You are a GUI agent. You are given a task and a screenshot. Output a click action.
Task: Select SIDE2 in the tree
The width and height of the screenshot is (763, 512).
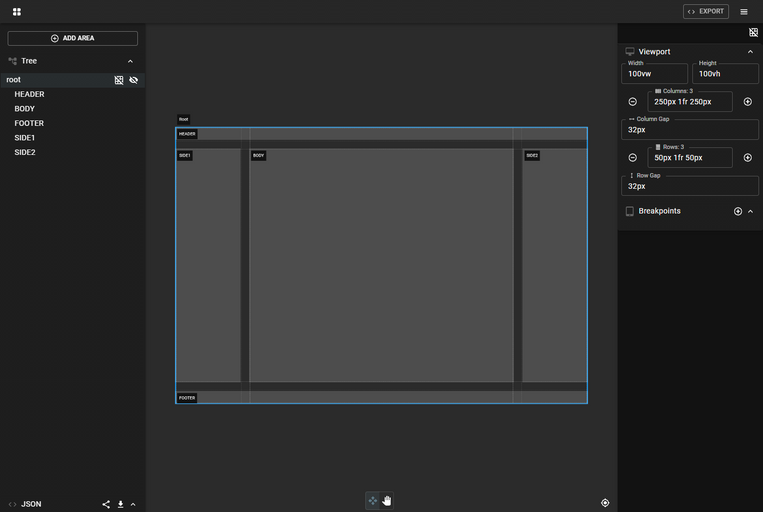click(x=25, y=152)
